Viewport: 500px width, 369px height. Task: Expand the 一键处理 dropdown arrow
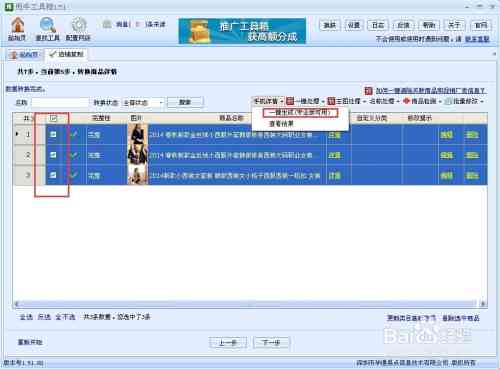(x=323, y=101)
